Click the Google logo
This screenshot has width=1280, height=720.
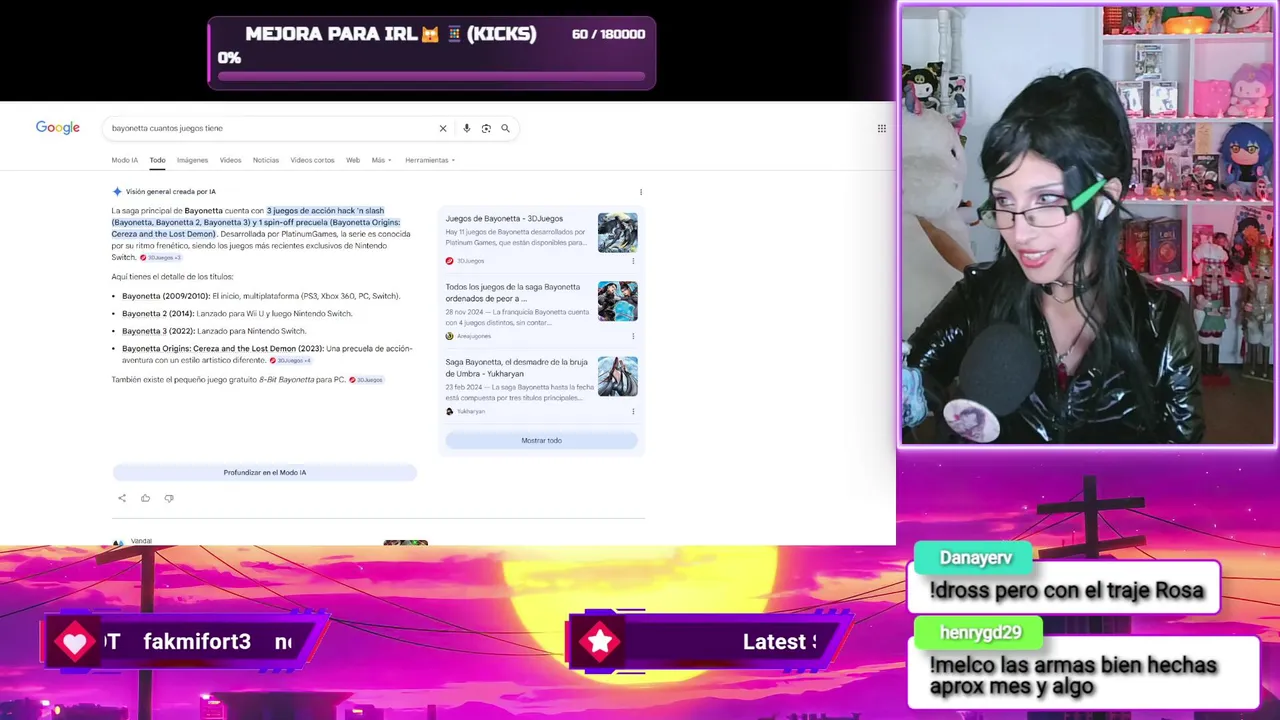[58, 128]
